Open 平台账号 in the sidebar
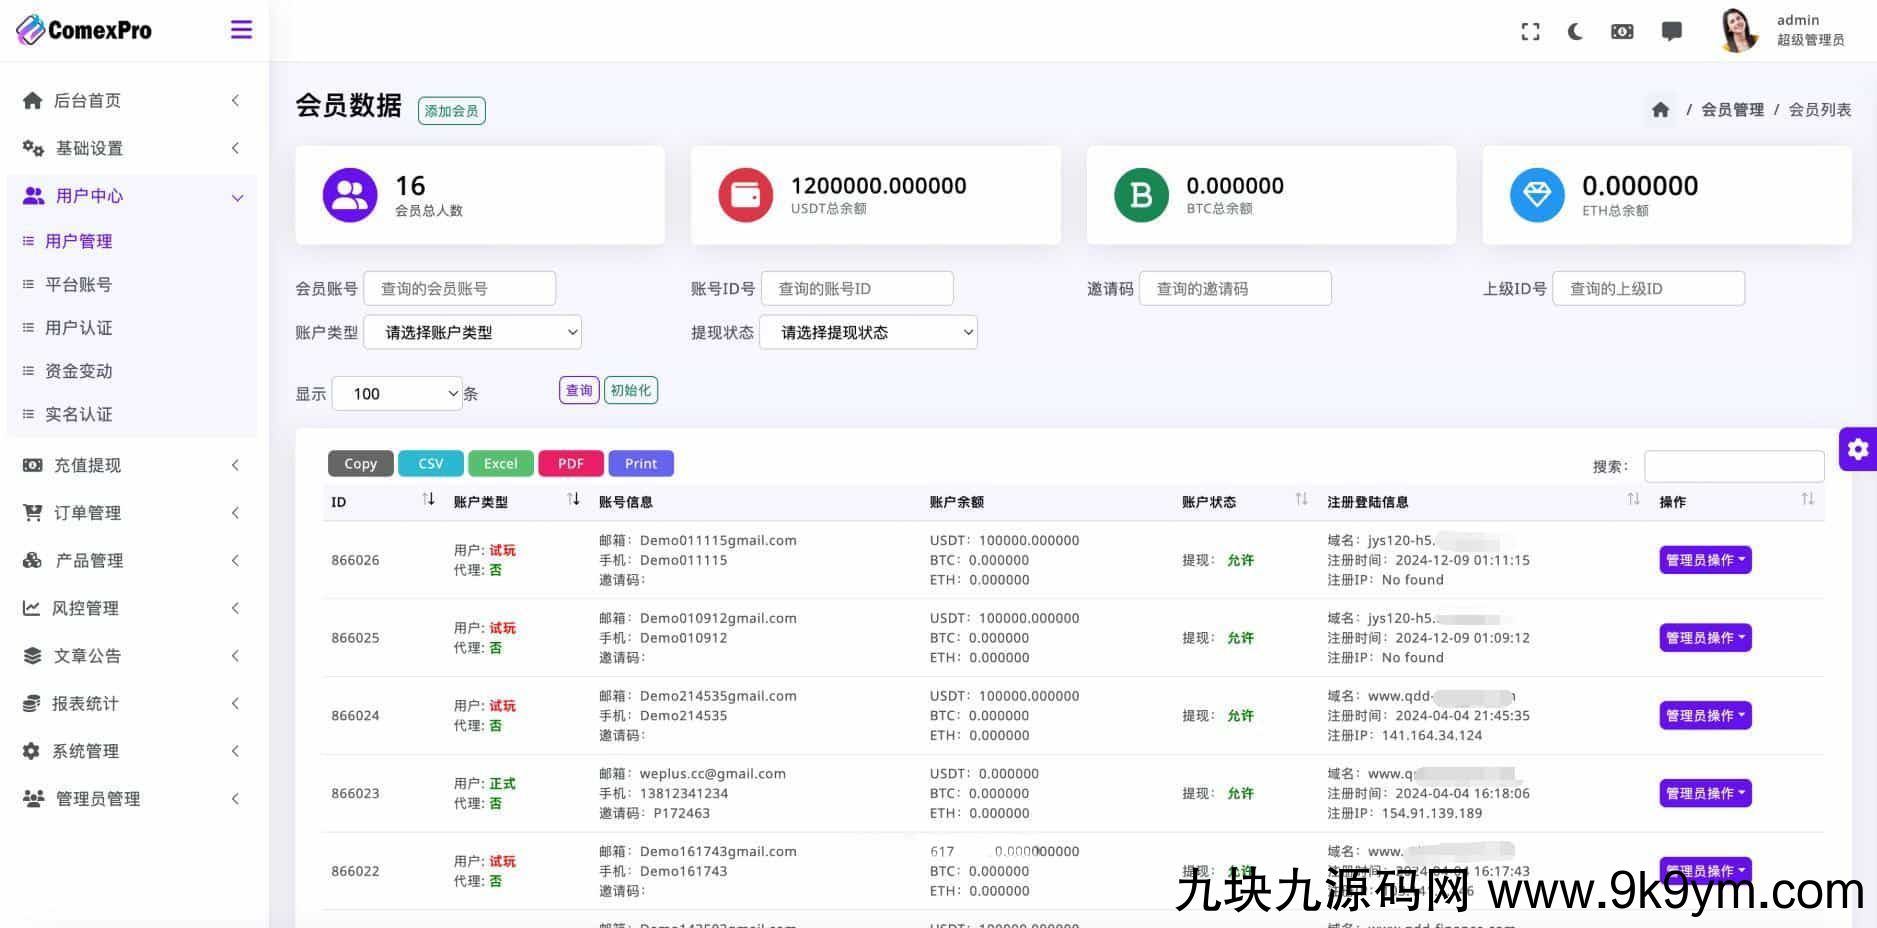This screenshot has height=928, width=1877. pos(78,285)
